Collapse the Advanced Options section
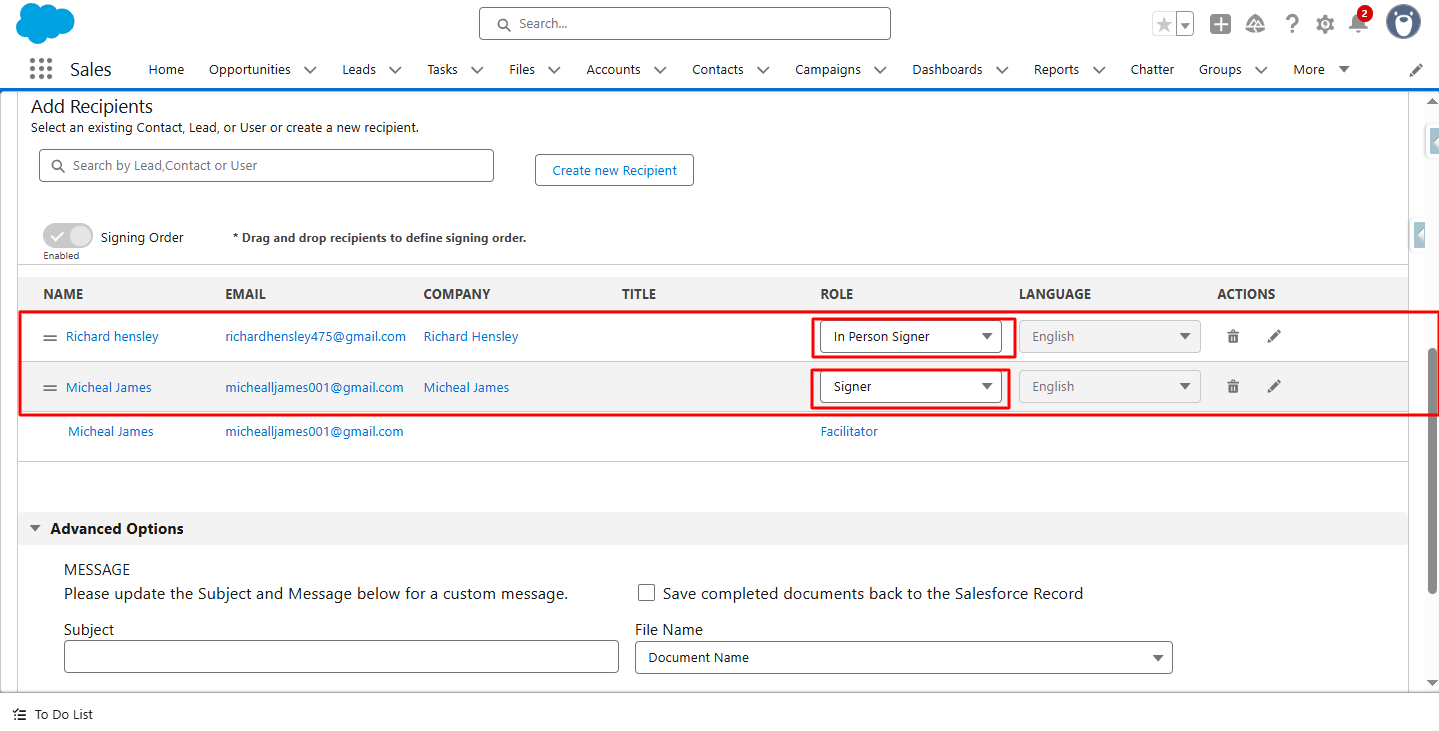 [x=36, y=529]
